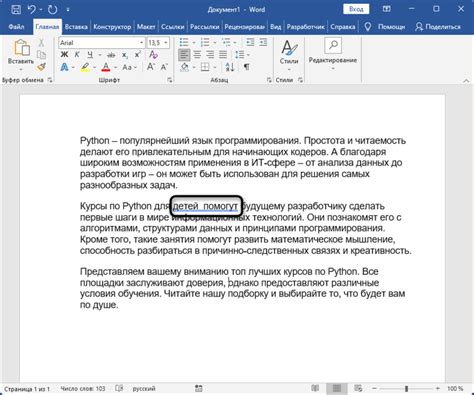This screenshot has height=395, width=474.
Task: Open Шрифт dialog launcher
Action: coord(170,80)
